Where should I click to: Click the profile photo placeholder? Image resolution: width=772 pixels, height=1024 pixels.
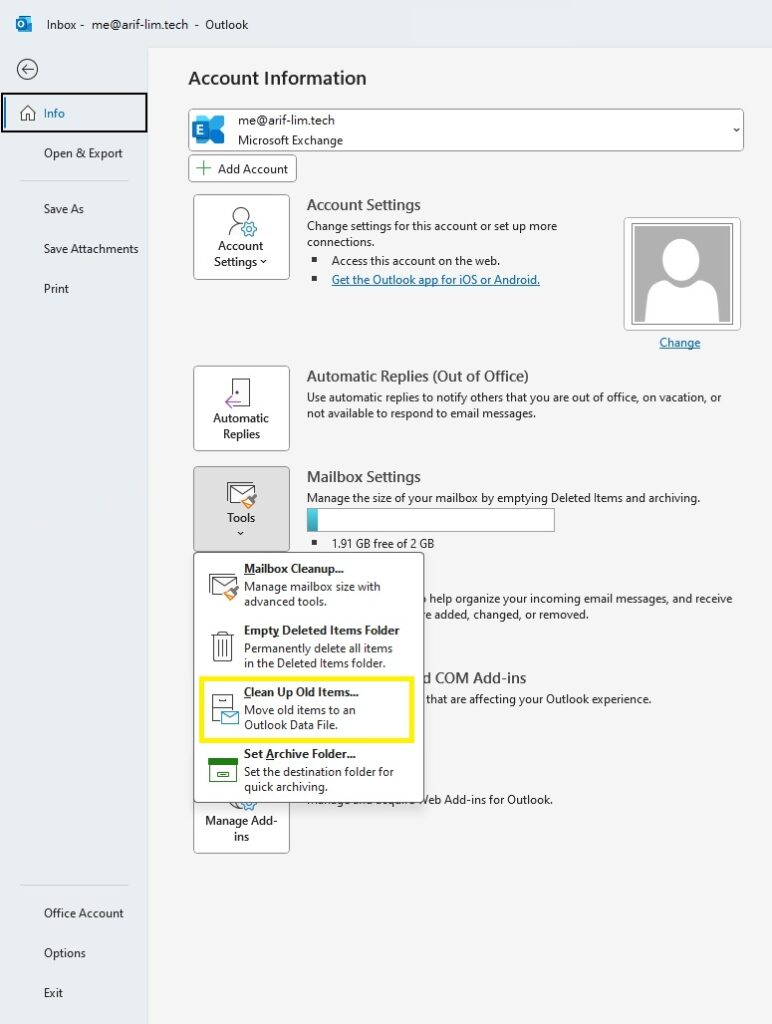click(682, 273)
